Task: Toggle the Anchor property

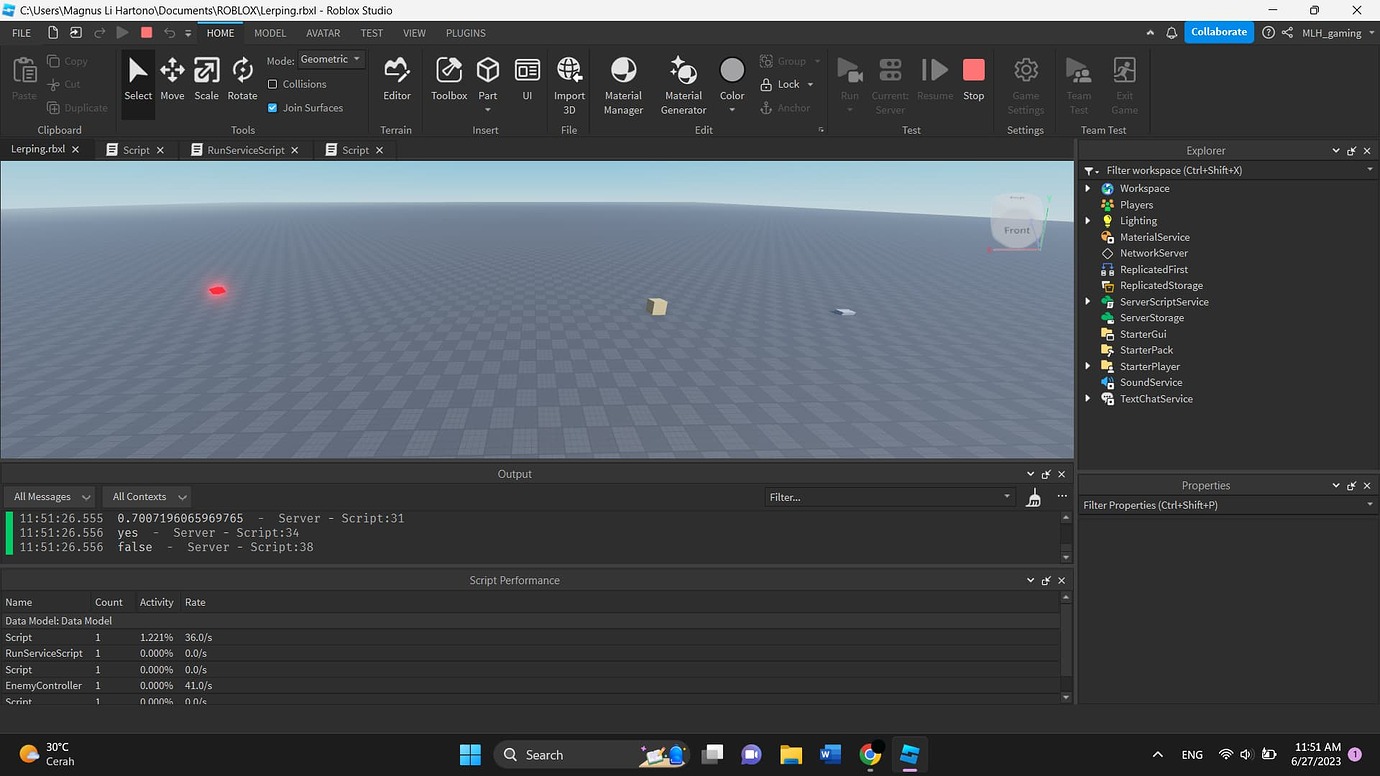Action: pyautogui.click(x=789, y=107)
